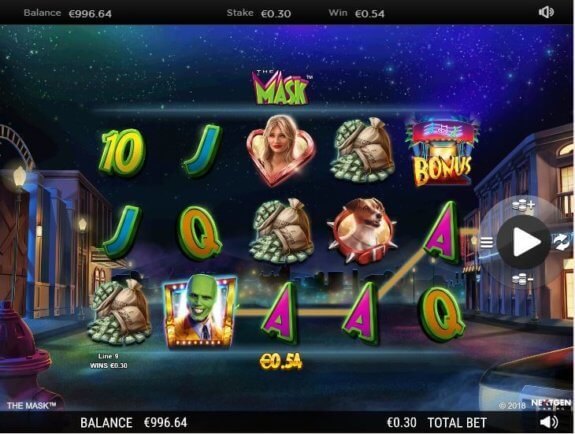Click the €0.54 win amount display
The height and width of the screenshot is (434, 575).
[281, 362]
